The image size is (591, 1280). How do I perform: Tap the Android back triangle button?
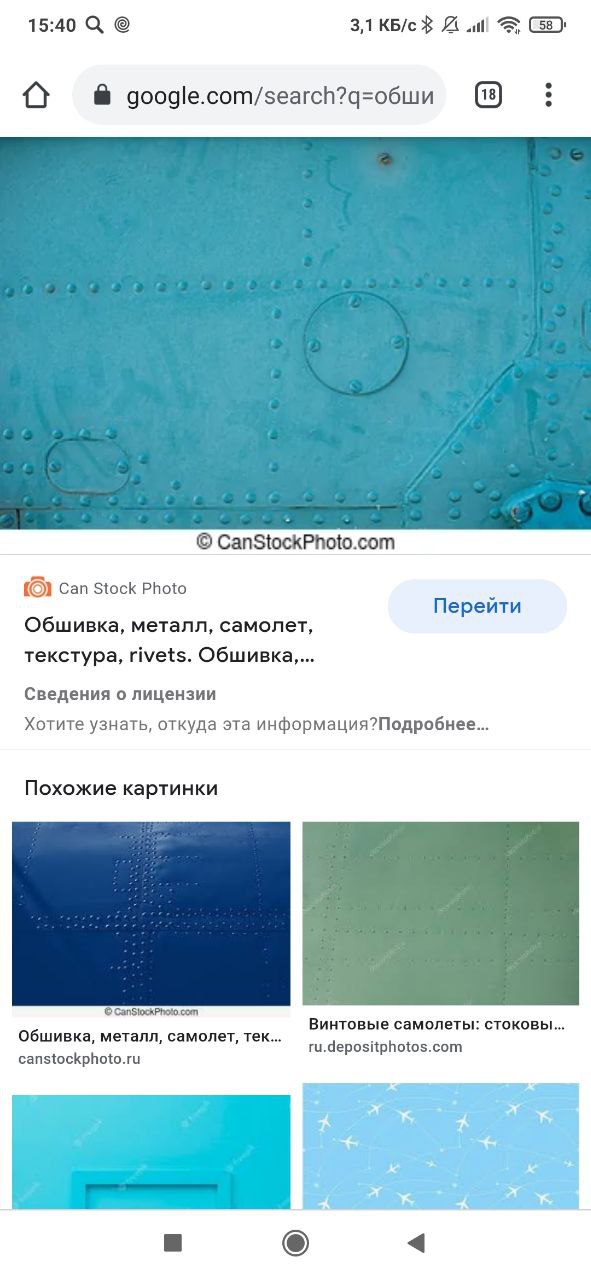pyautogui.click(x=416, y=1243)
